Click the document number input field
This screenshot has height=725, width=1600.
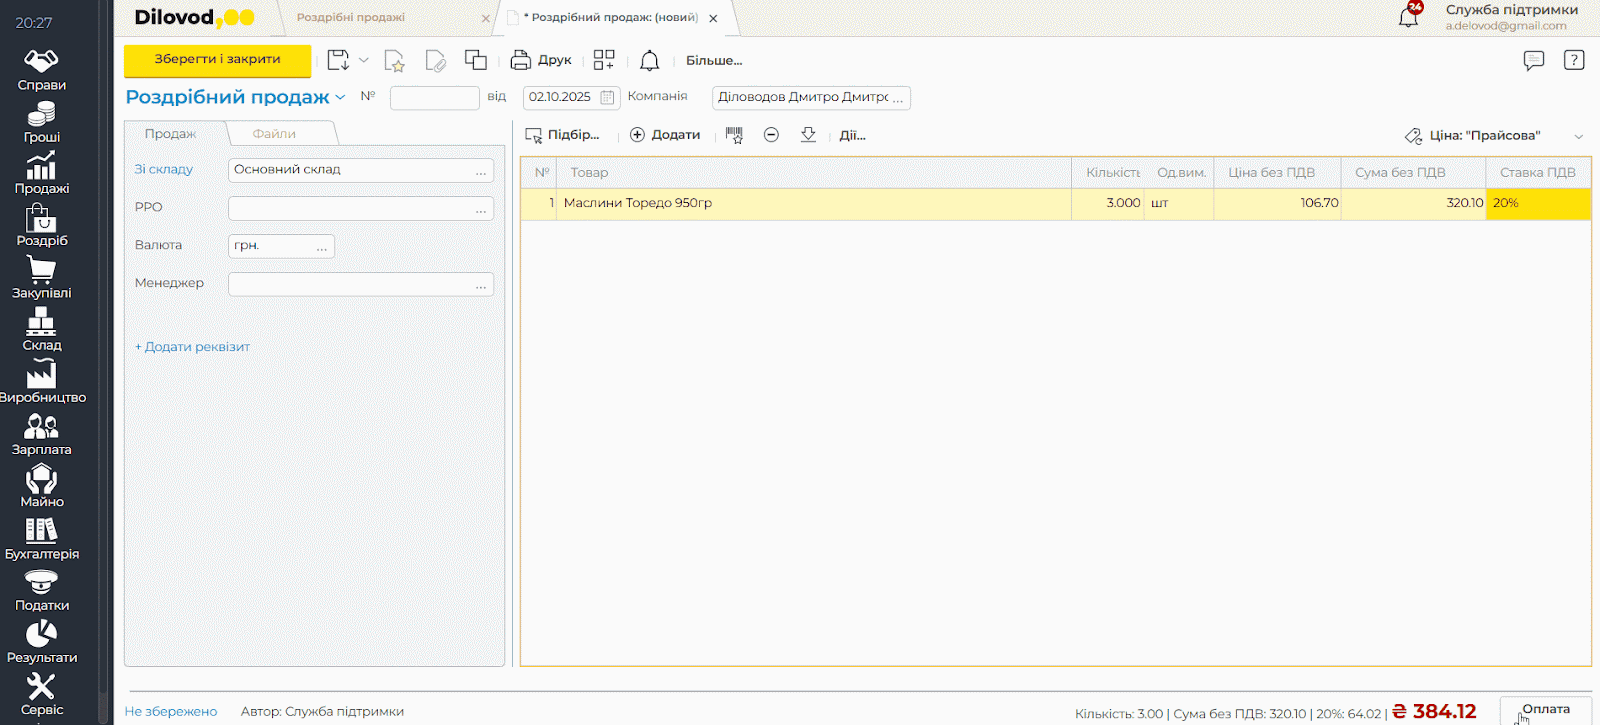434,98
